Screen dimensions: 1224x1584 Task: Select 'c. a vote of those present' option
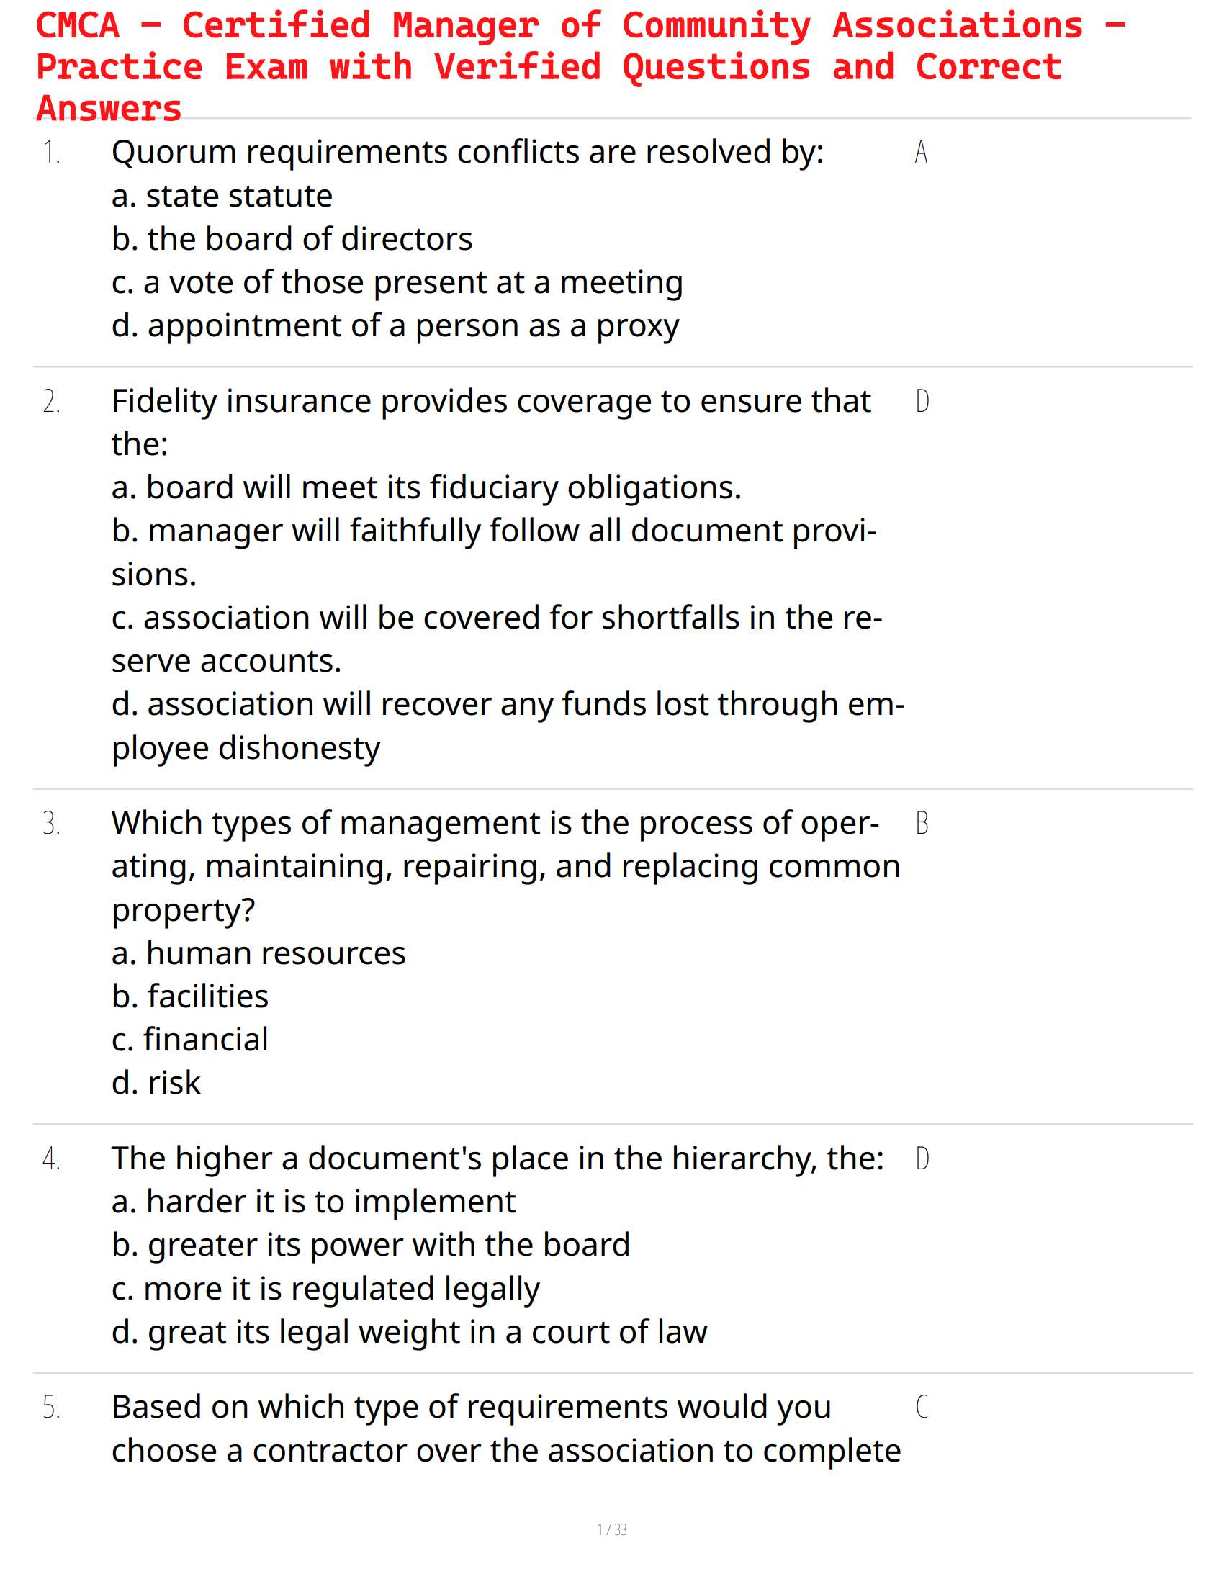pos(397,283)
